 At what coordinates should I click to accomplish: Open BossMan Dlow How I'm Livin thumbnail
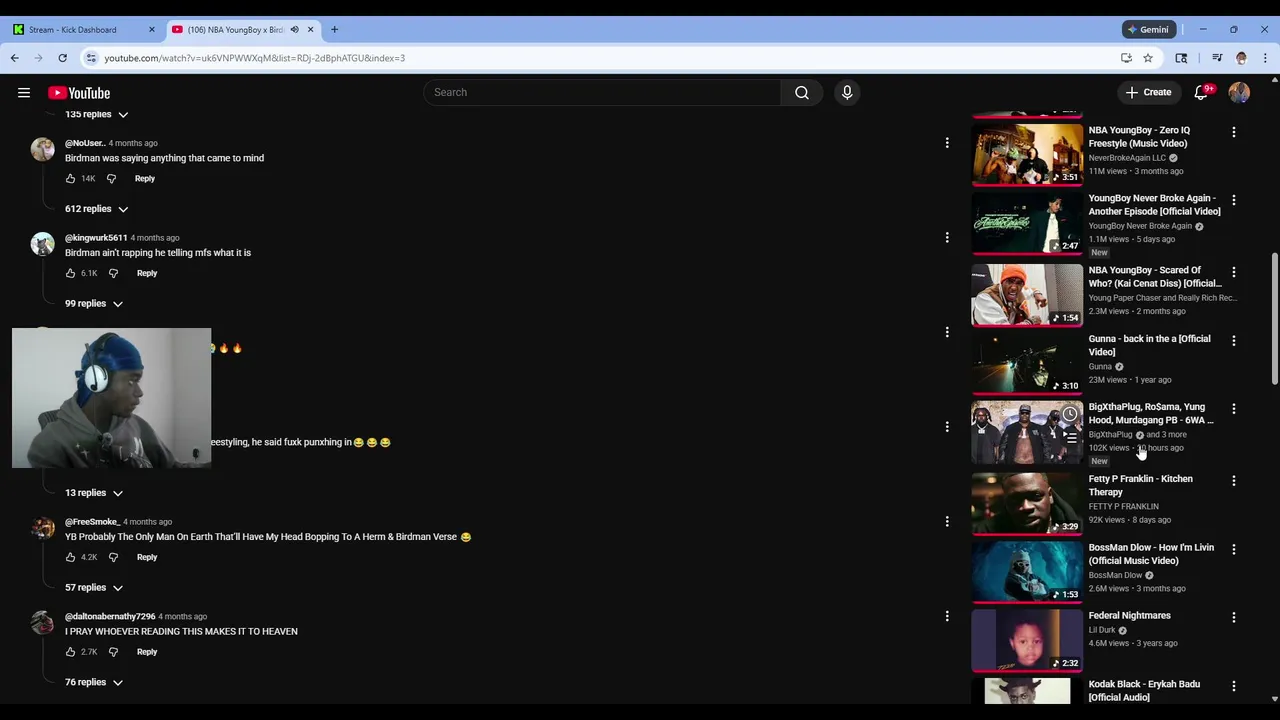pos(1027,571)
